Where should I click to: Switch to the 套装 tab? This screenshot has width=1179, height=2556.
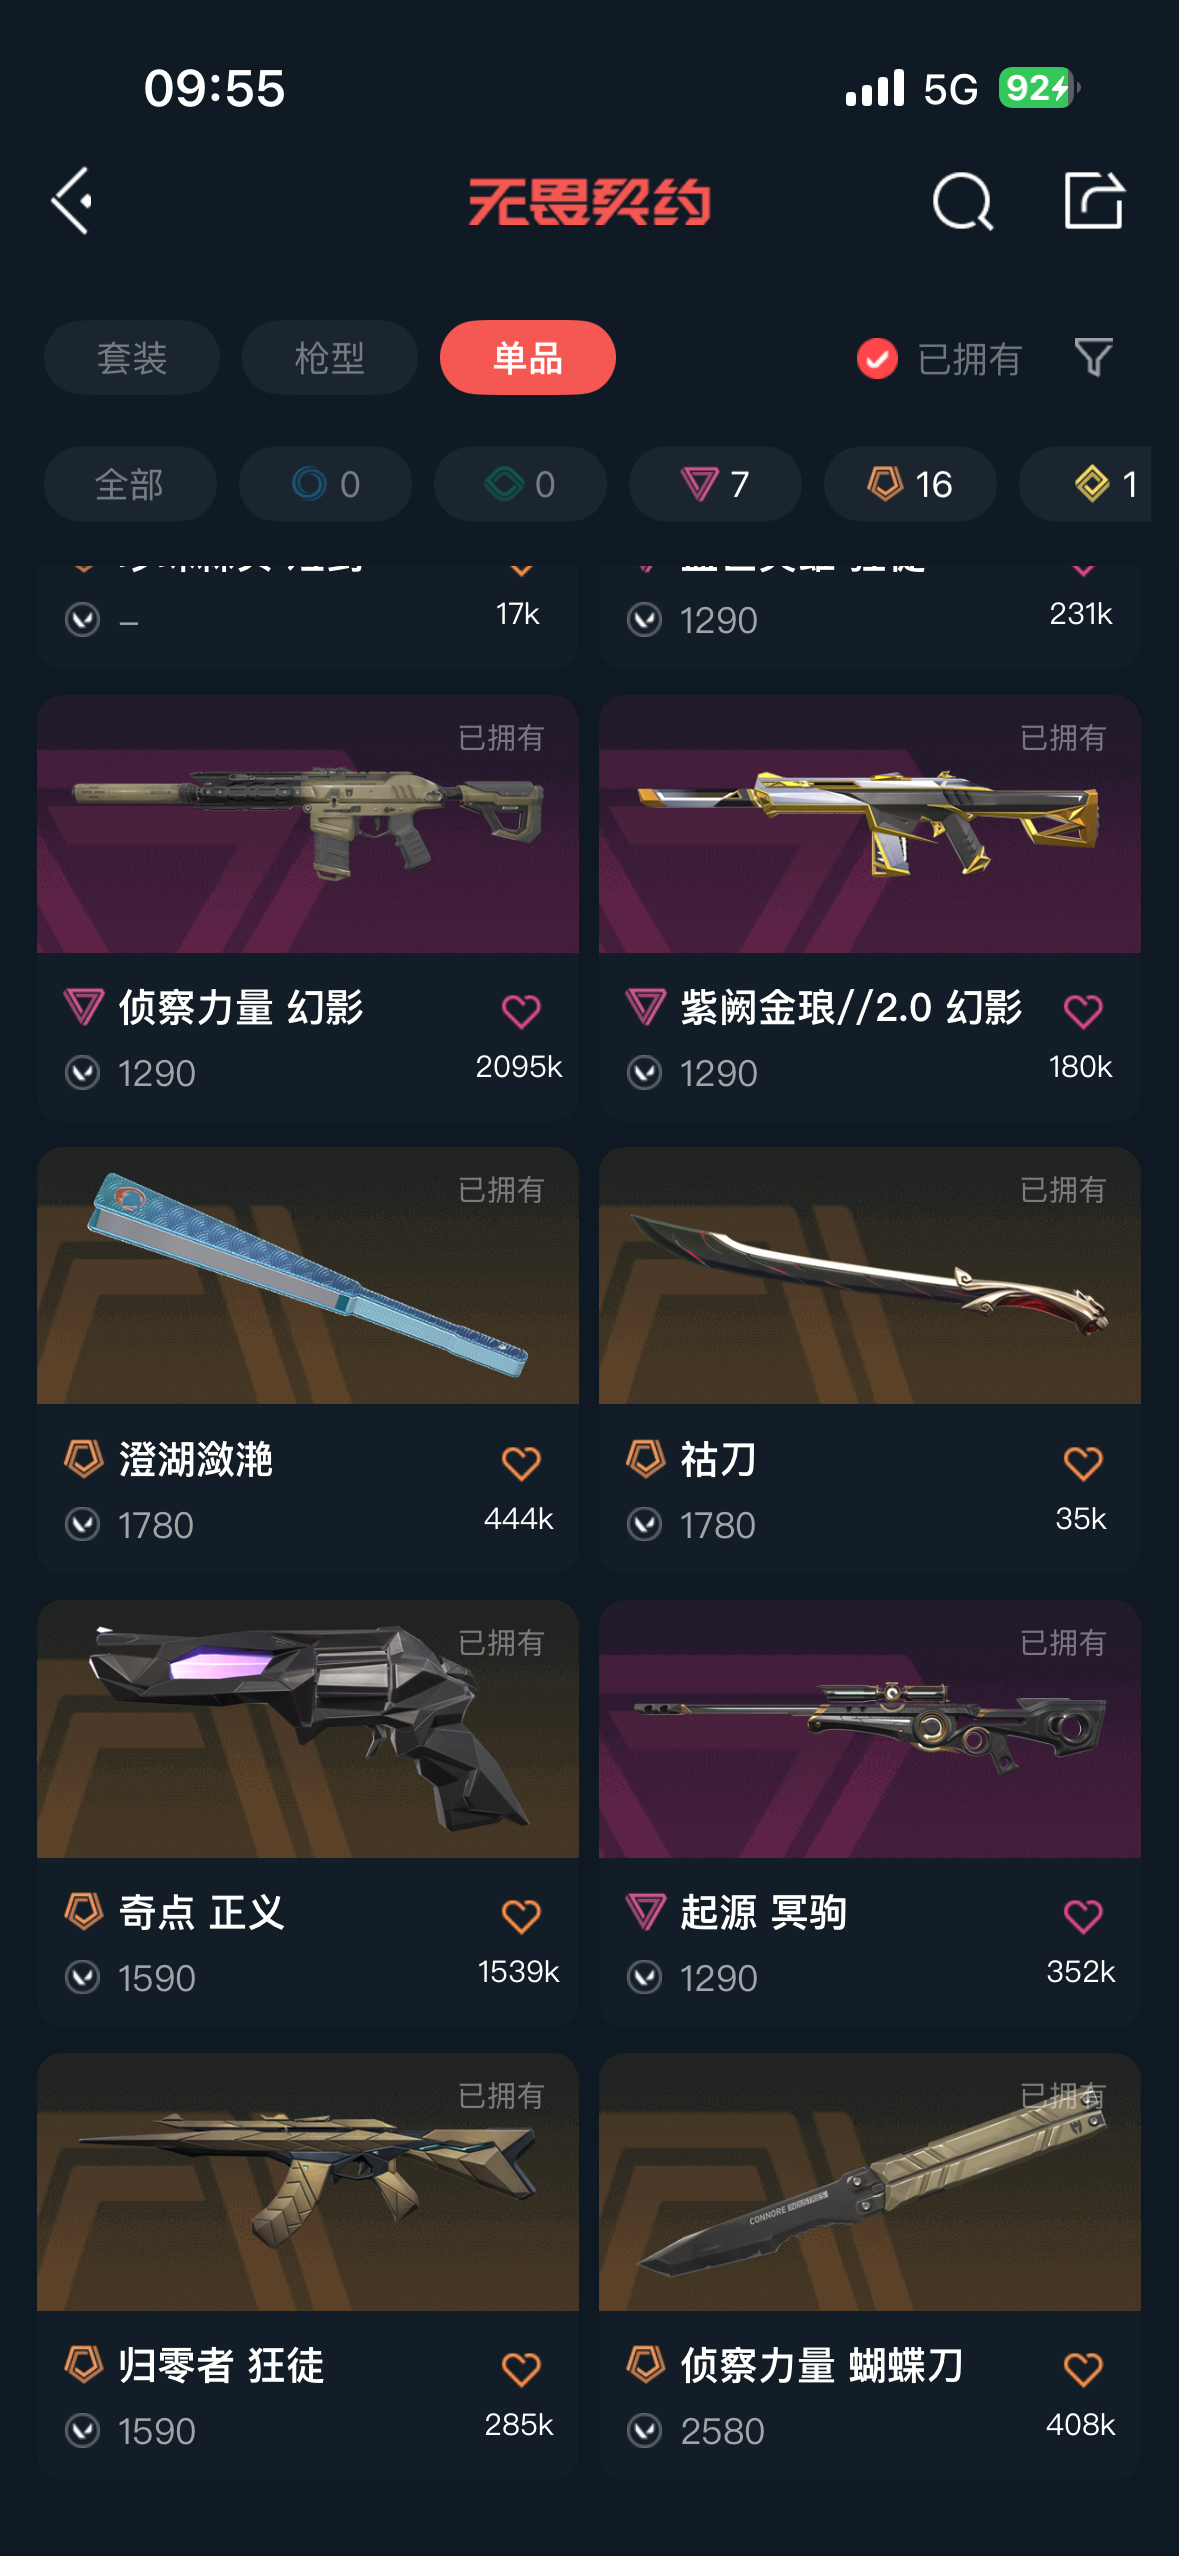click(132, 357)
